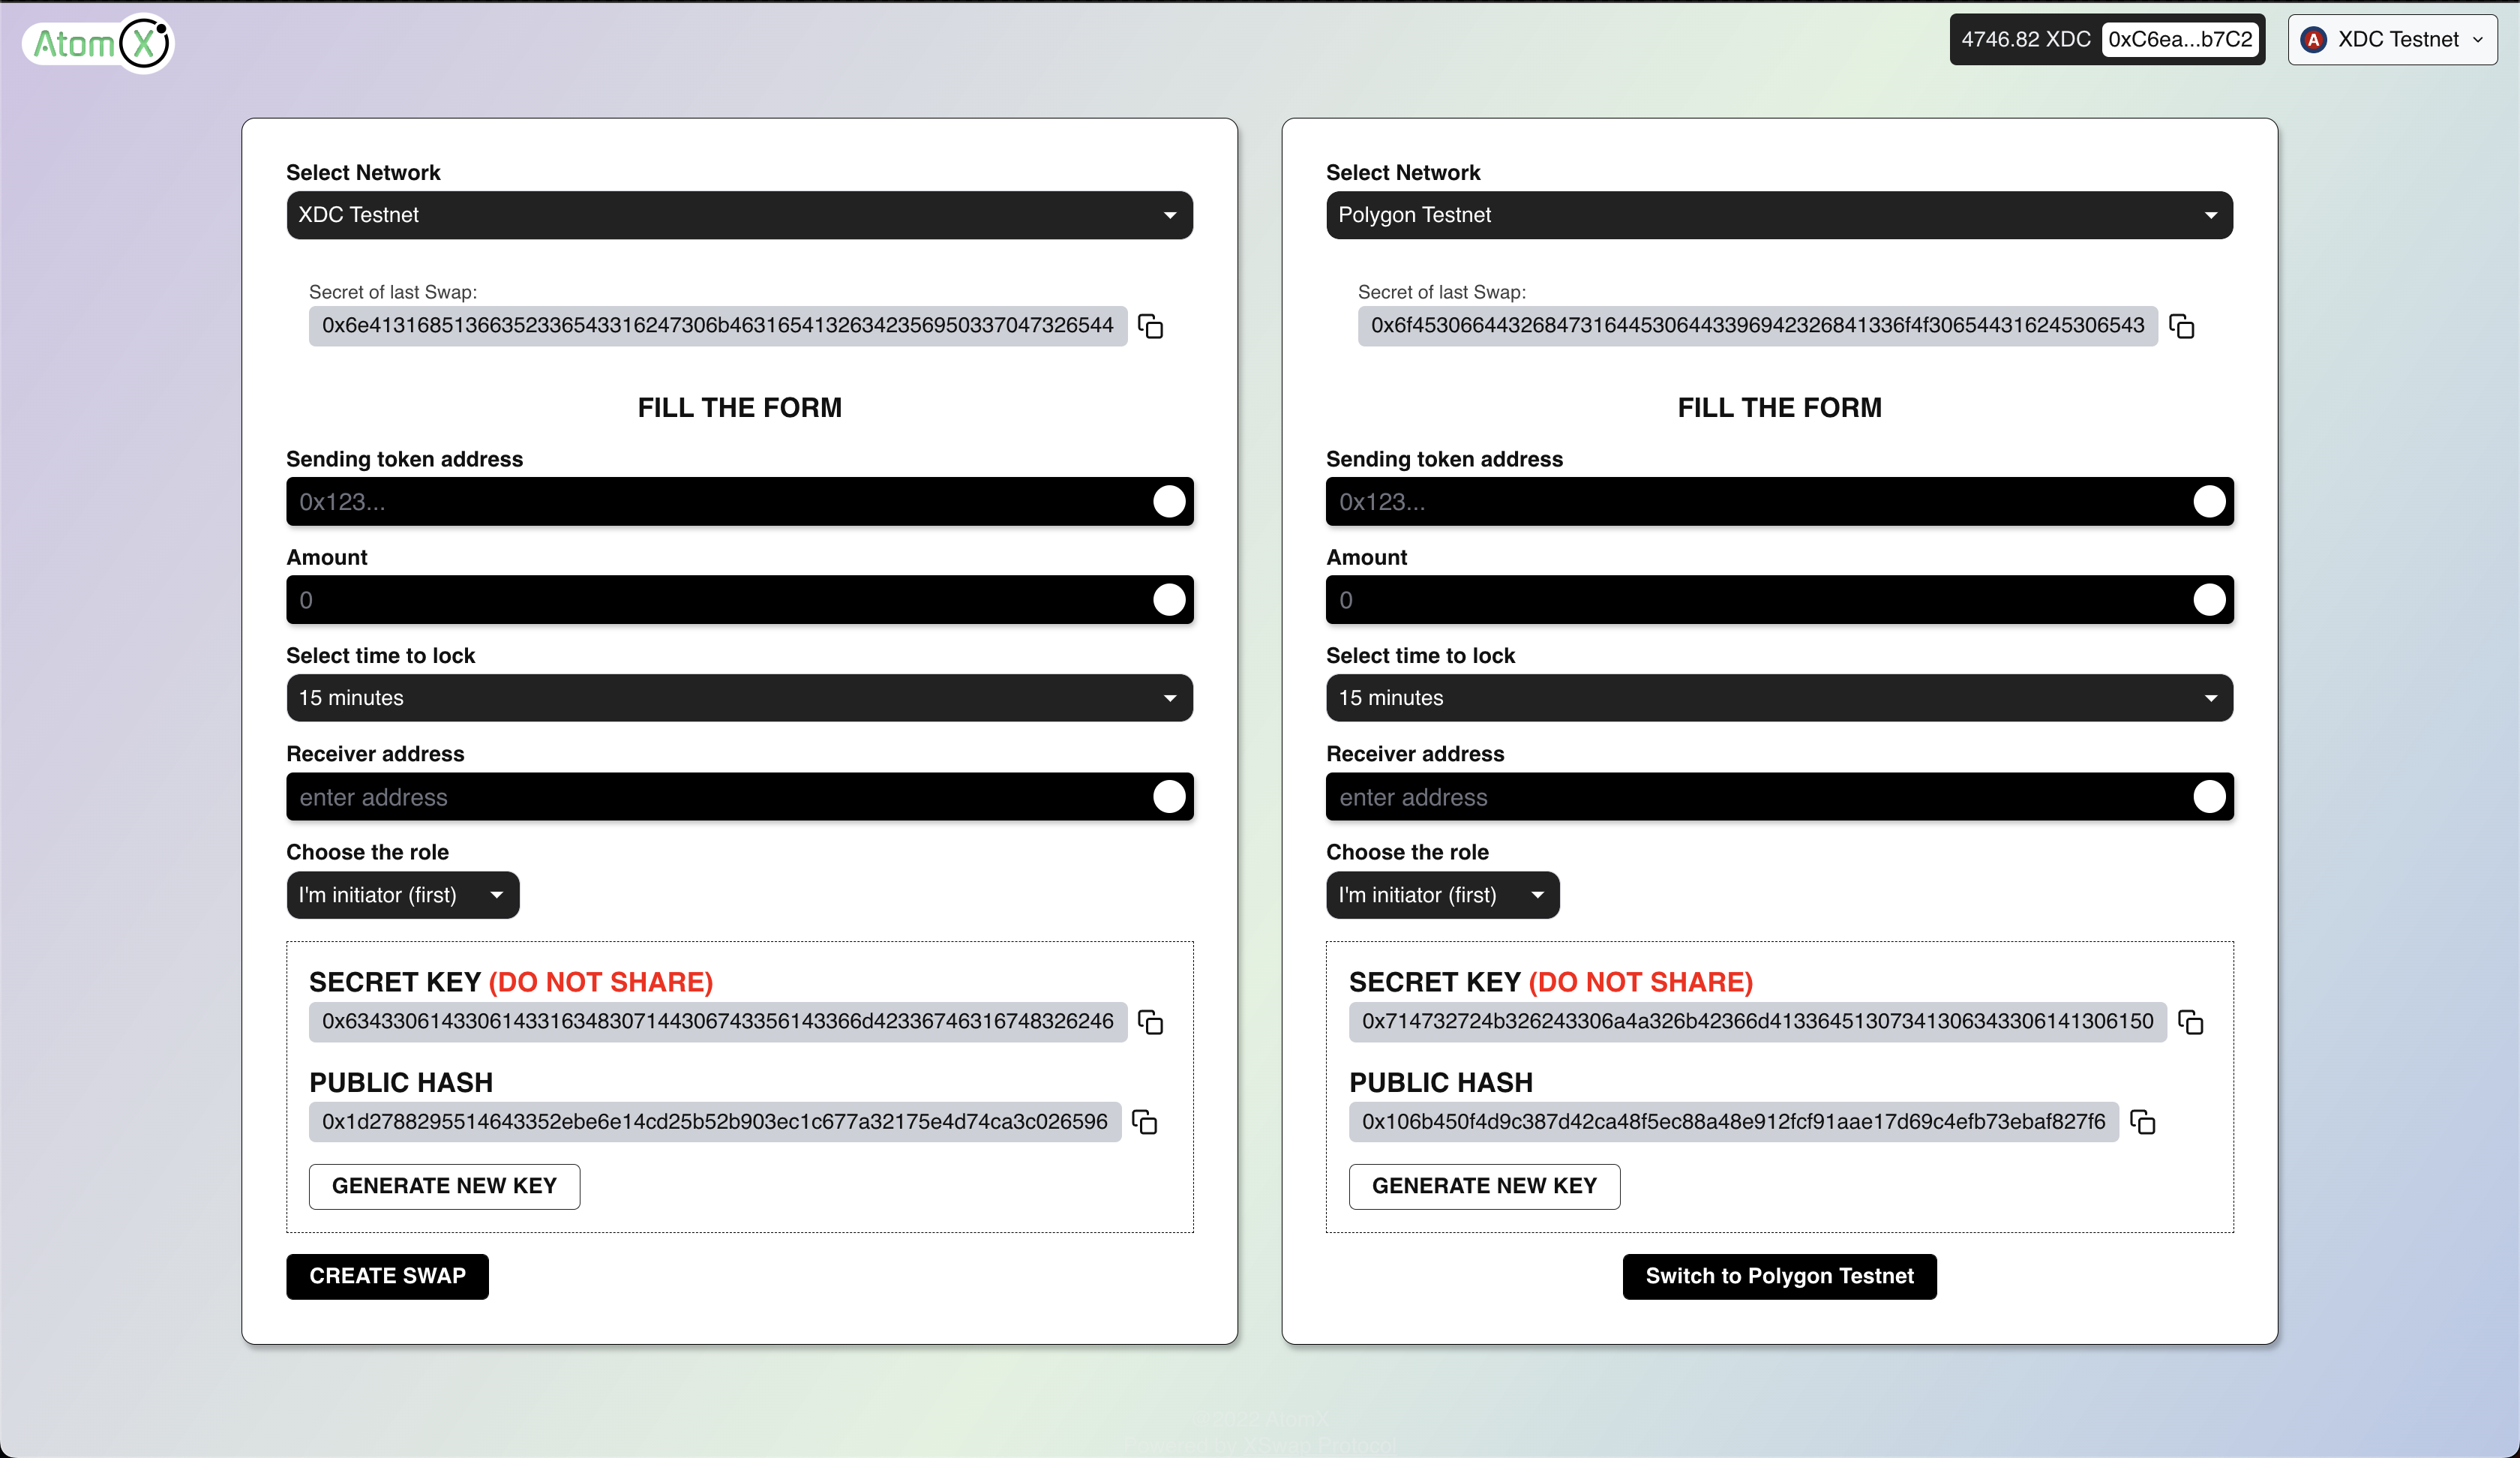Click white circle in left Receiver address field
The image size is (2520, 1458).
[1168, 796]
